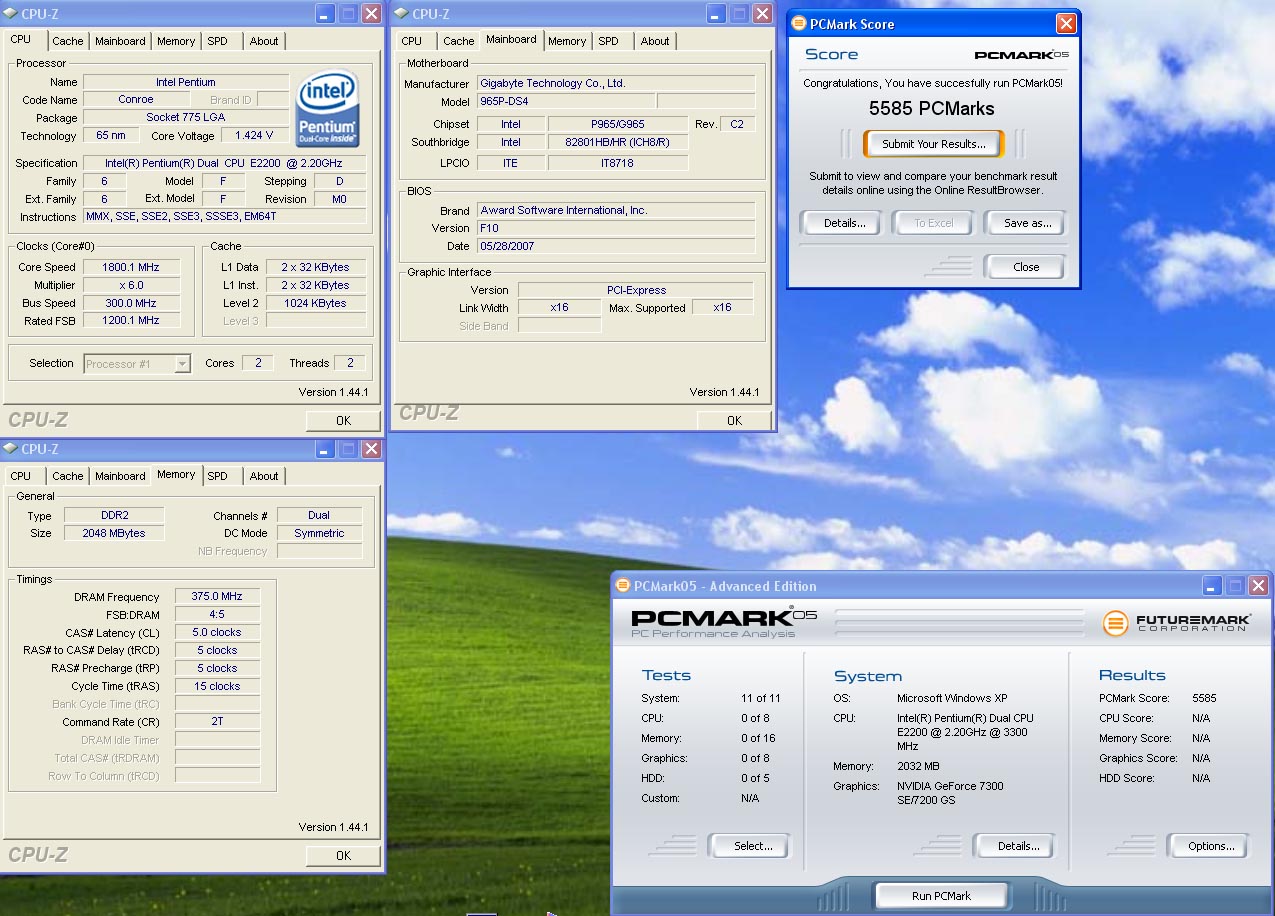Click the chipset value P965/G965
This screenshot has width=1275, height=916.
617,124
